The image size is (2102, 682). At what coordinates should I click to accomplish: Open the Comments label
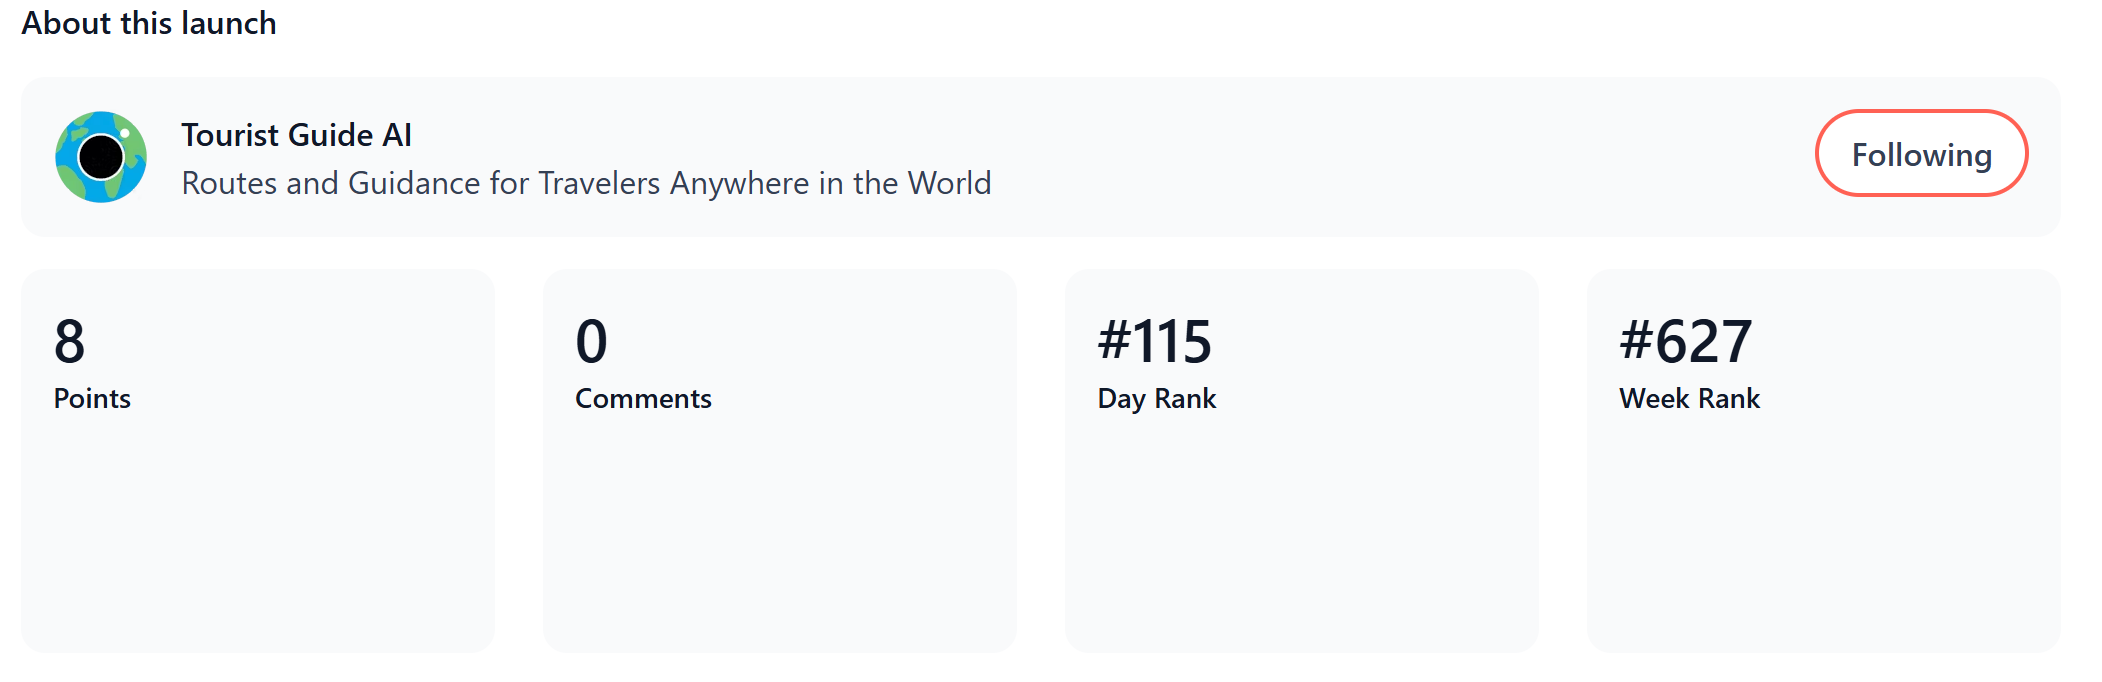tap(643, 398)
